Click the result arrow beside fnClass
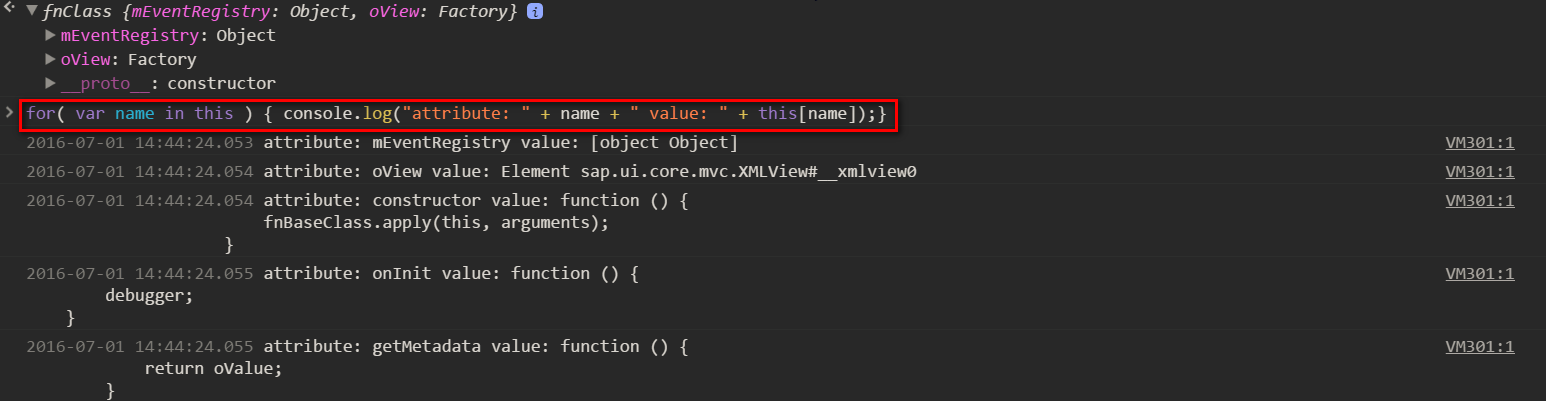 [x=10, y=11]
